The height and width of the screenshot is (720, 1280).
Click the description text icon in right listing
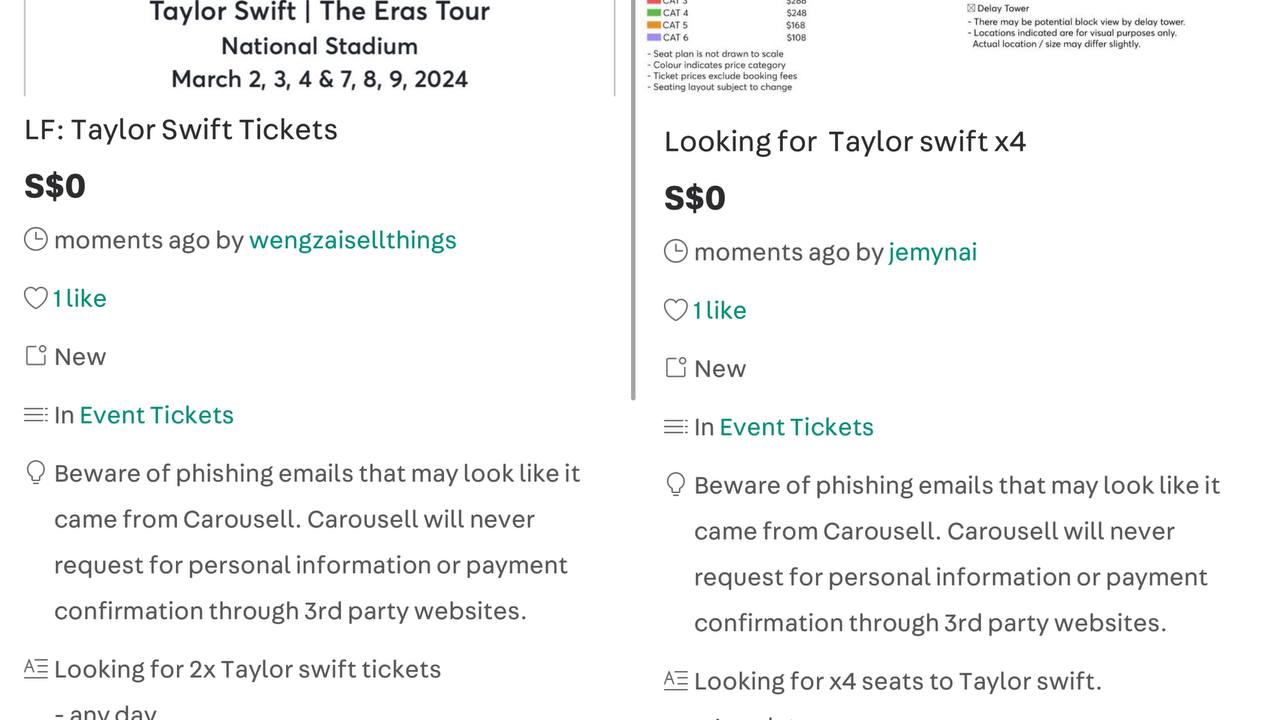point(676,681)
